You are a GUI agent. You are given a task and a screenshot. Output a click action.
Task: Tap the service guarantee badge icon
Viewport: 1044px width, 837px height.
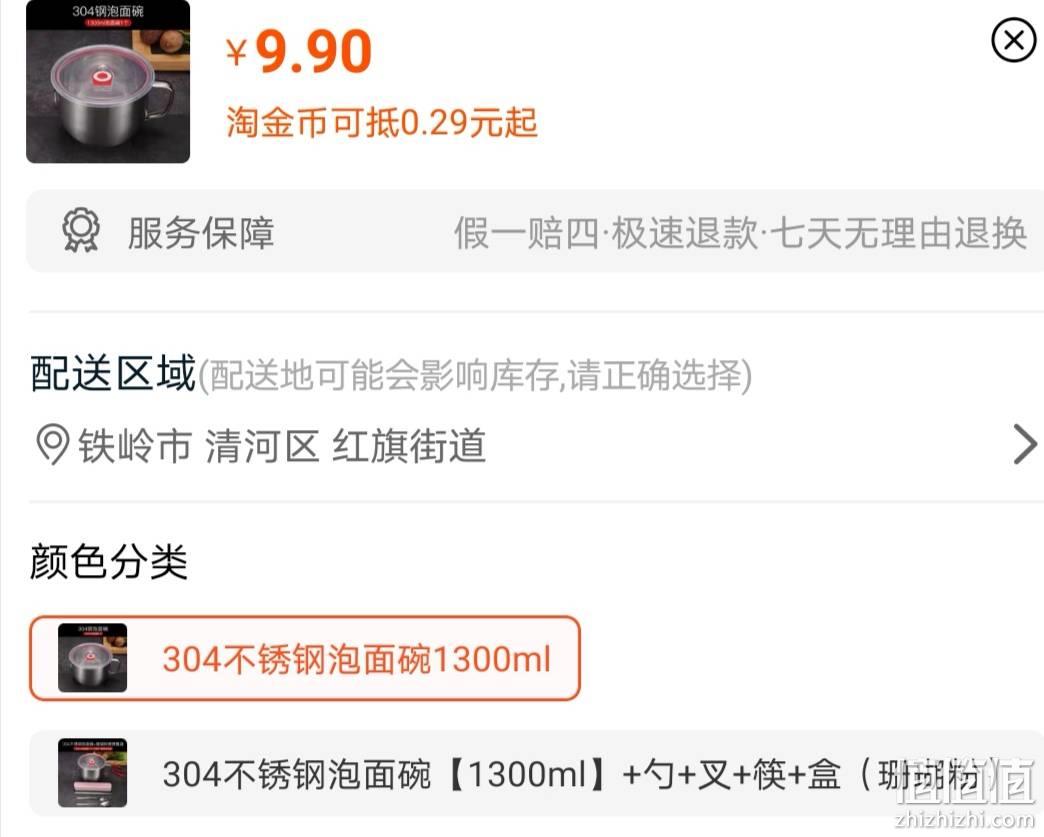point(81,230)
